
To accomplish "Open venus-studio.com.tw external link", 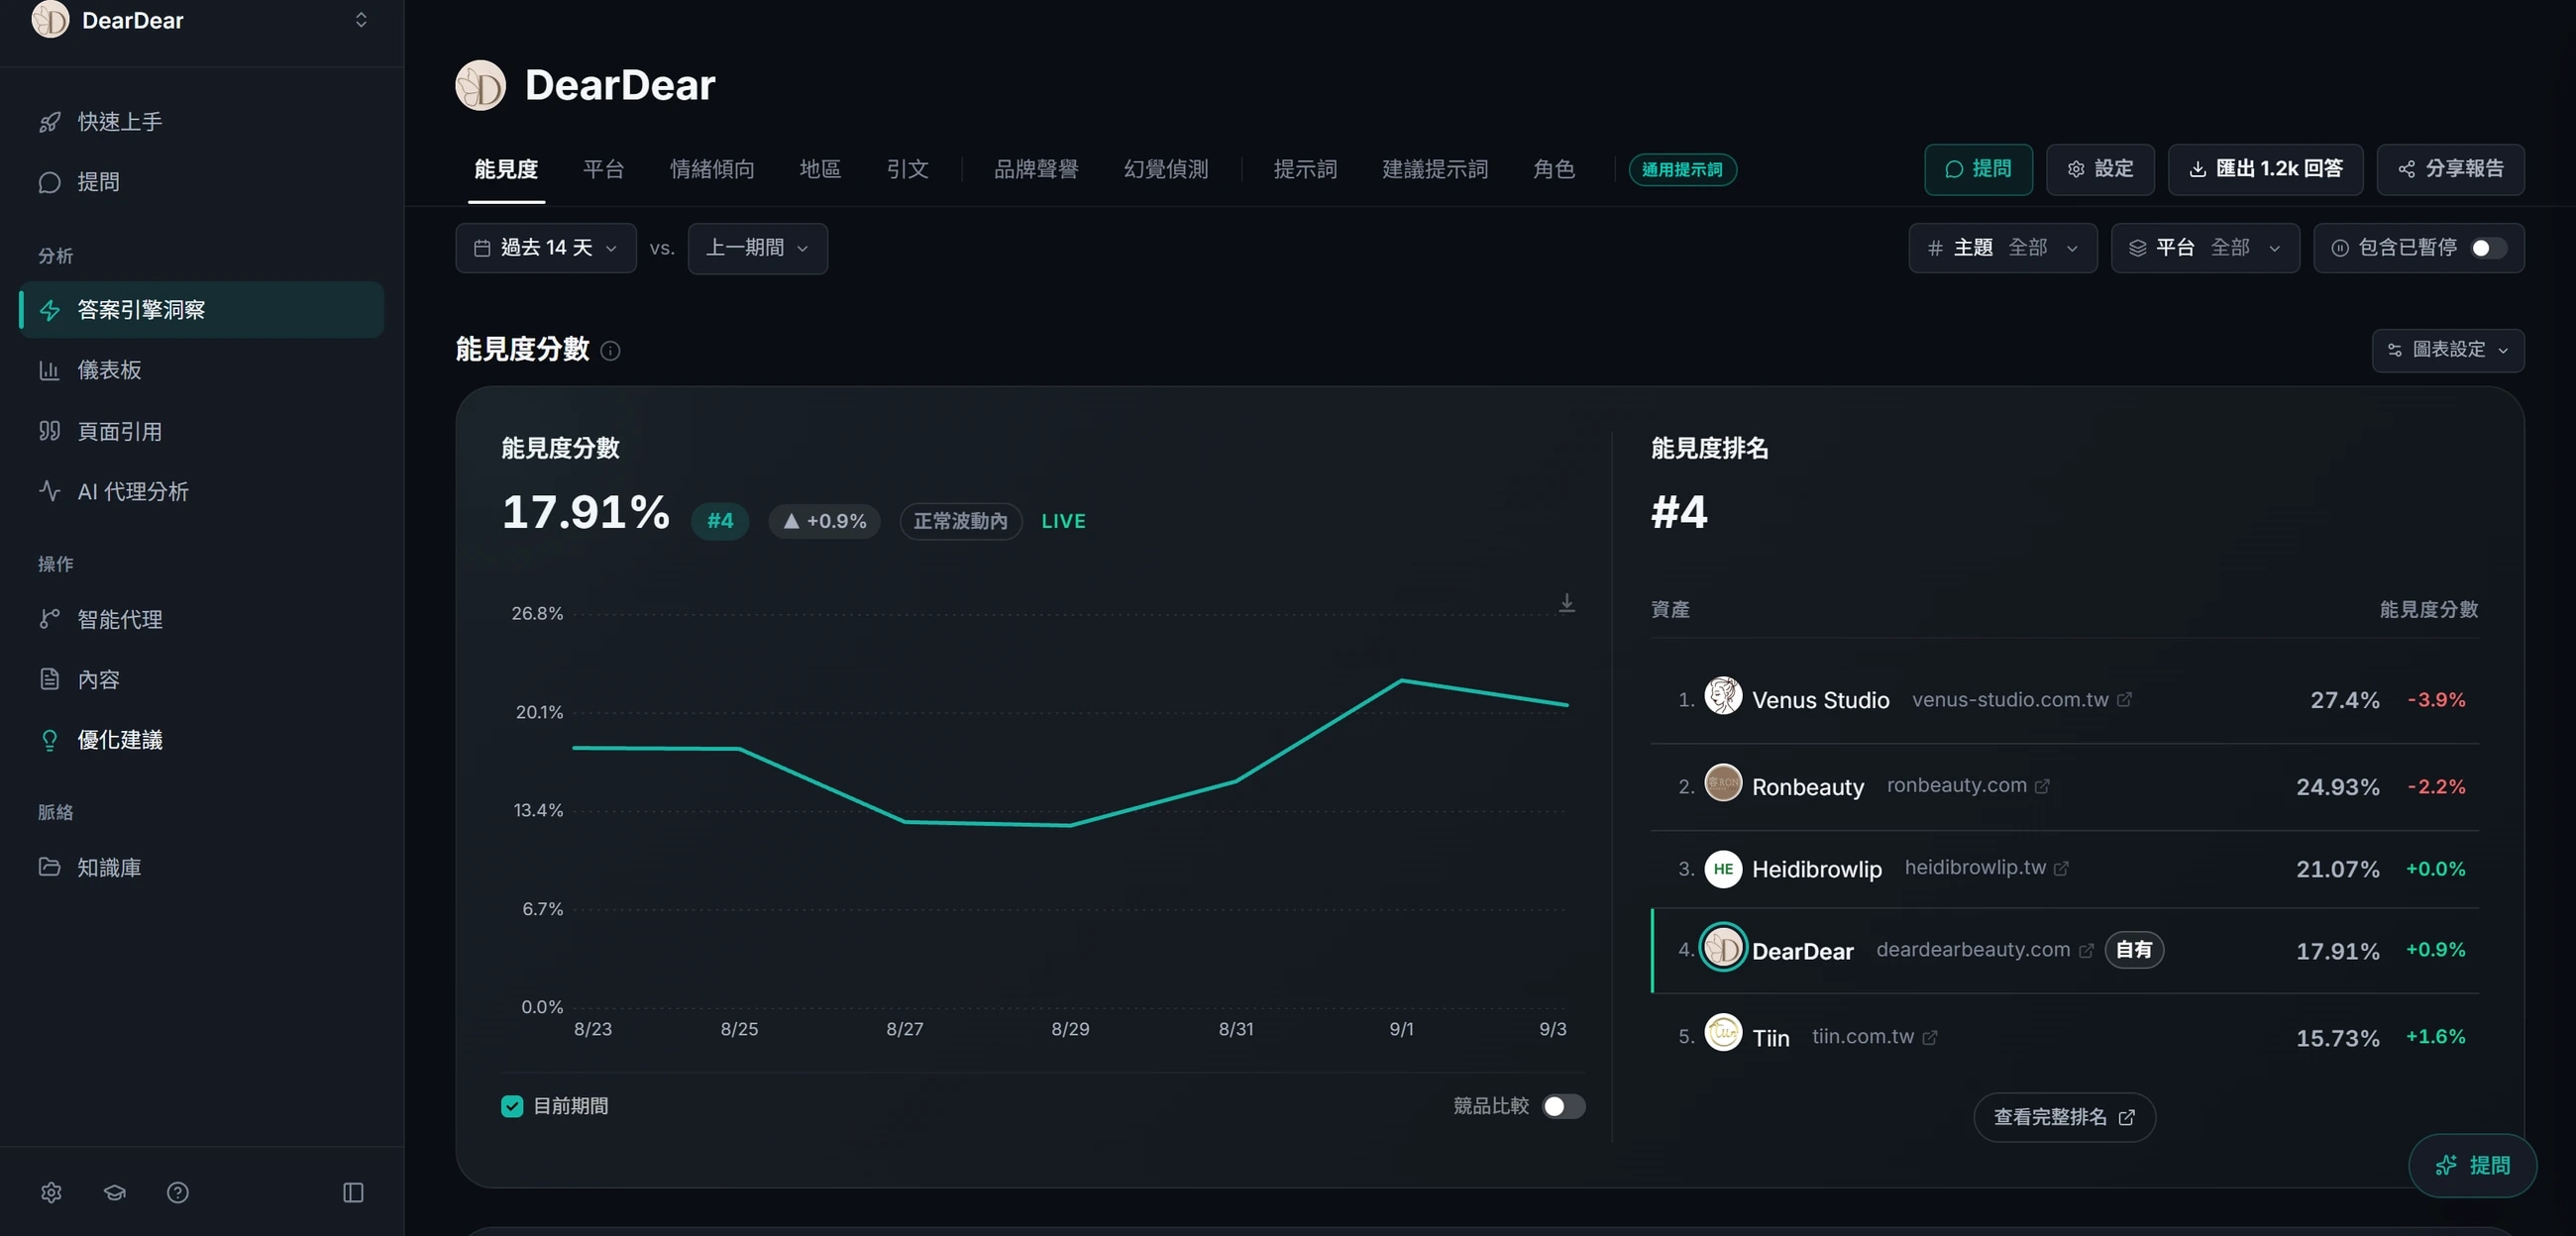I will 2021,699.
